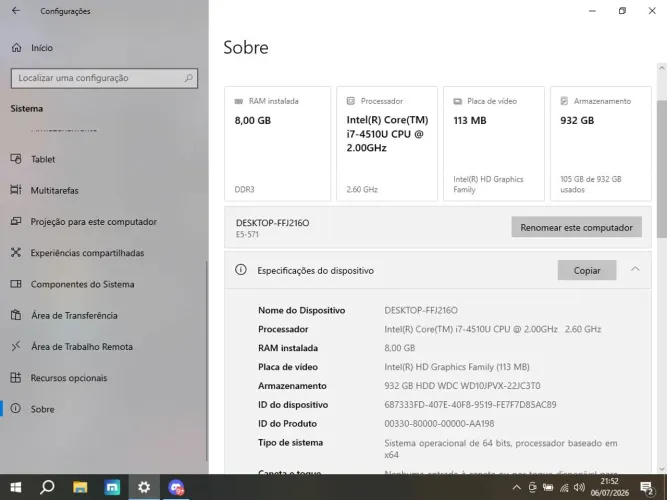Open taskbar search magnifier

point(47,487)
